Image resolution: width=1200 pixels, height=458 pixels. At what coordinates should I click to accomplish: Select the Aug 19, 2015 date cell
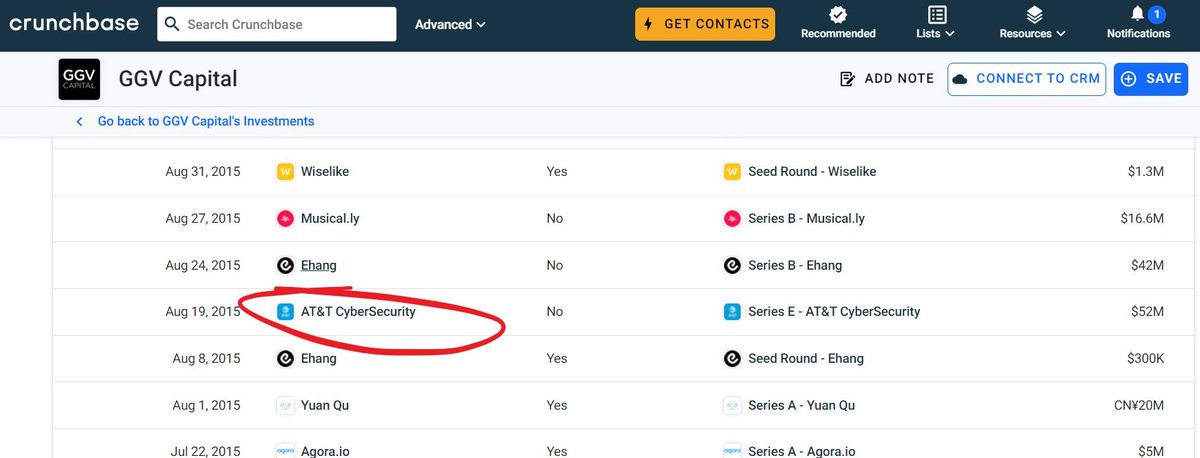pos(203,311)
